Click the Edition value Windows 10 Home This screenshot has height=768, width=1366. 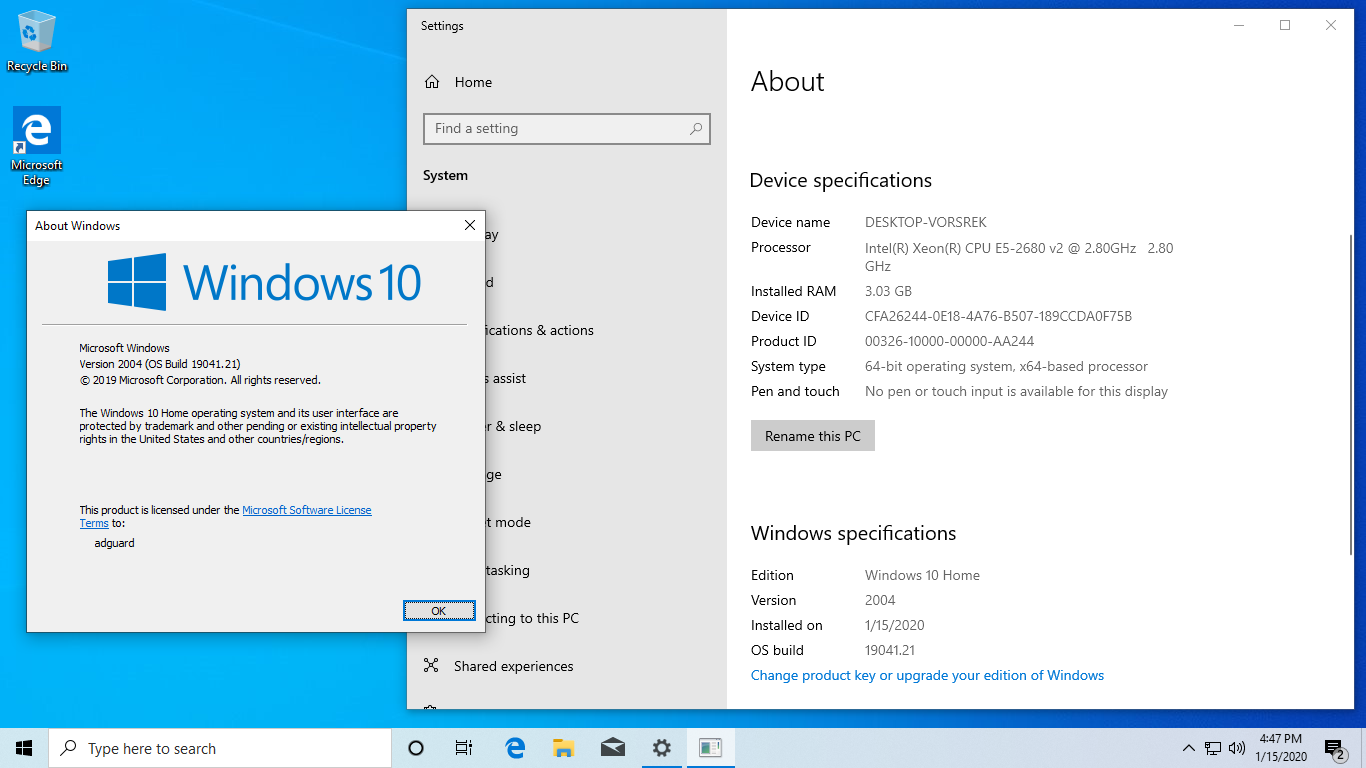pyautogui.click(x=922, y=575)
